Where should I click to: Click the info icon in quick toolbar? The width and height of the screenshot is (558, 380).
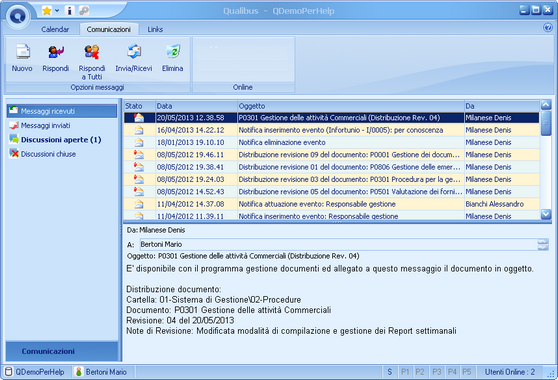pyautogui.click(x=70, y=11)
